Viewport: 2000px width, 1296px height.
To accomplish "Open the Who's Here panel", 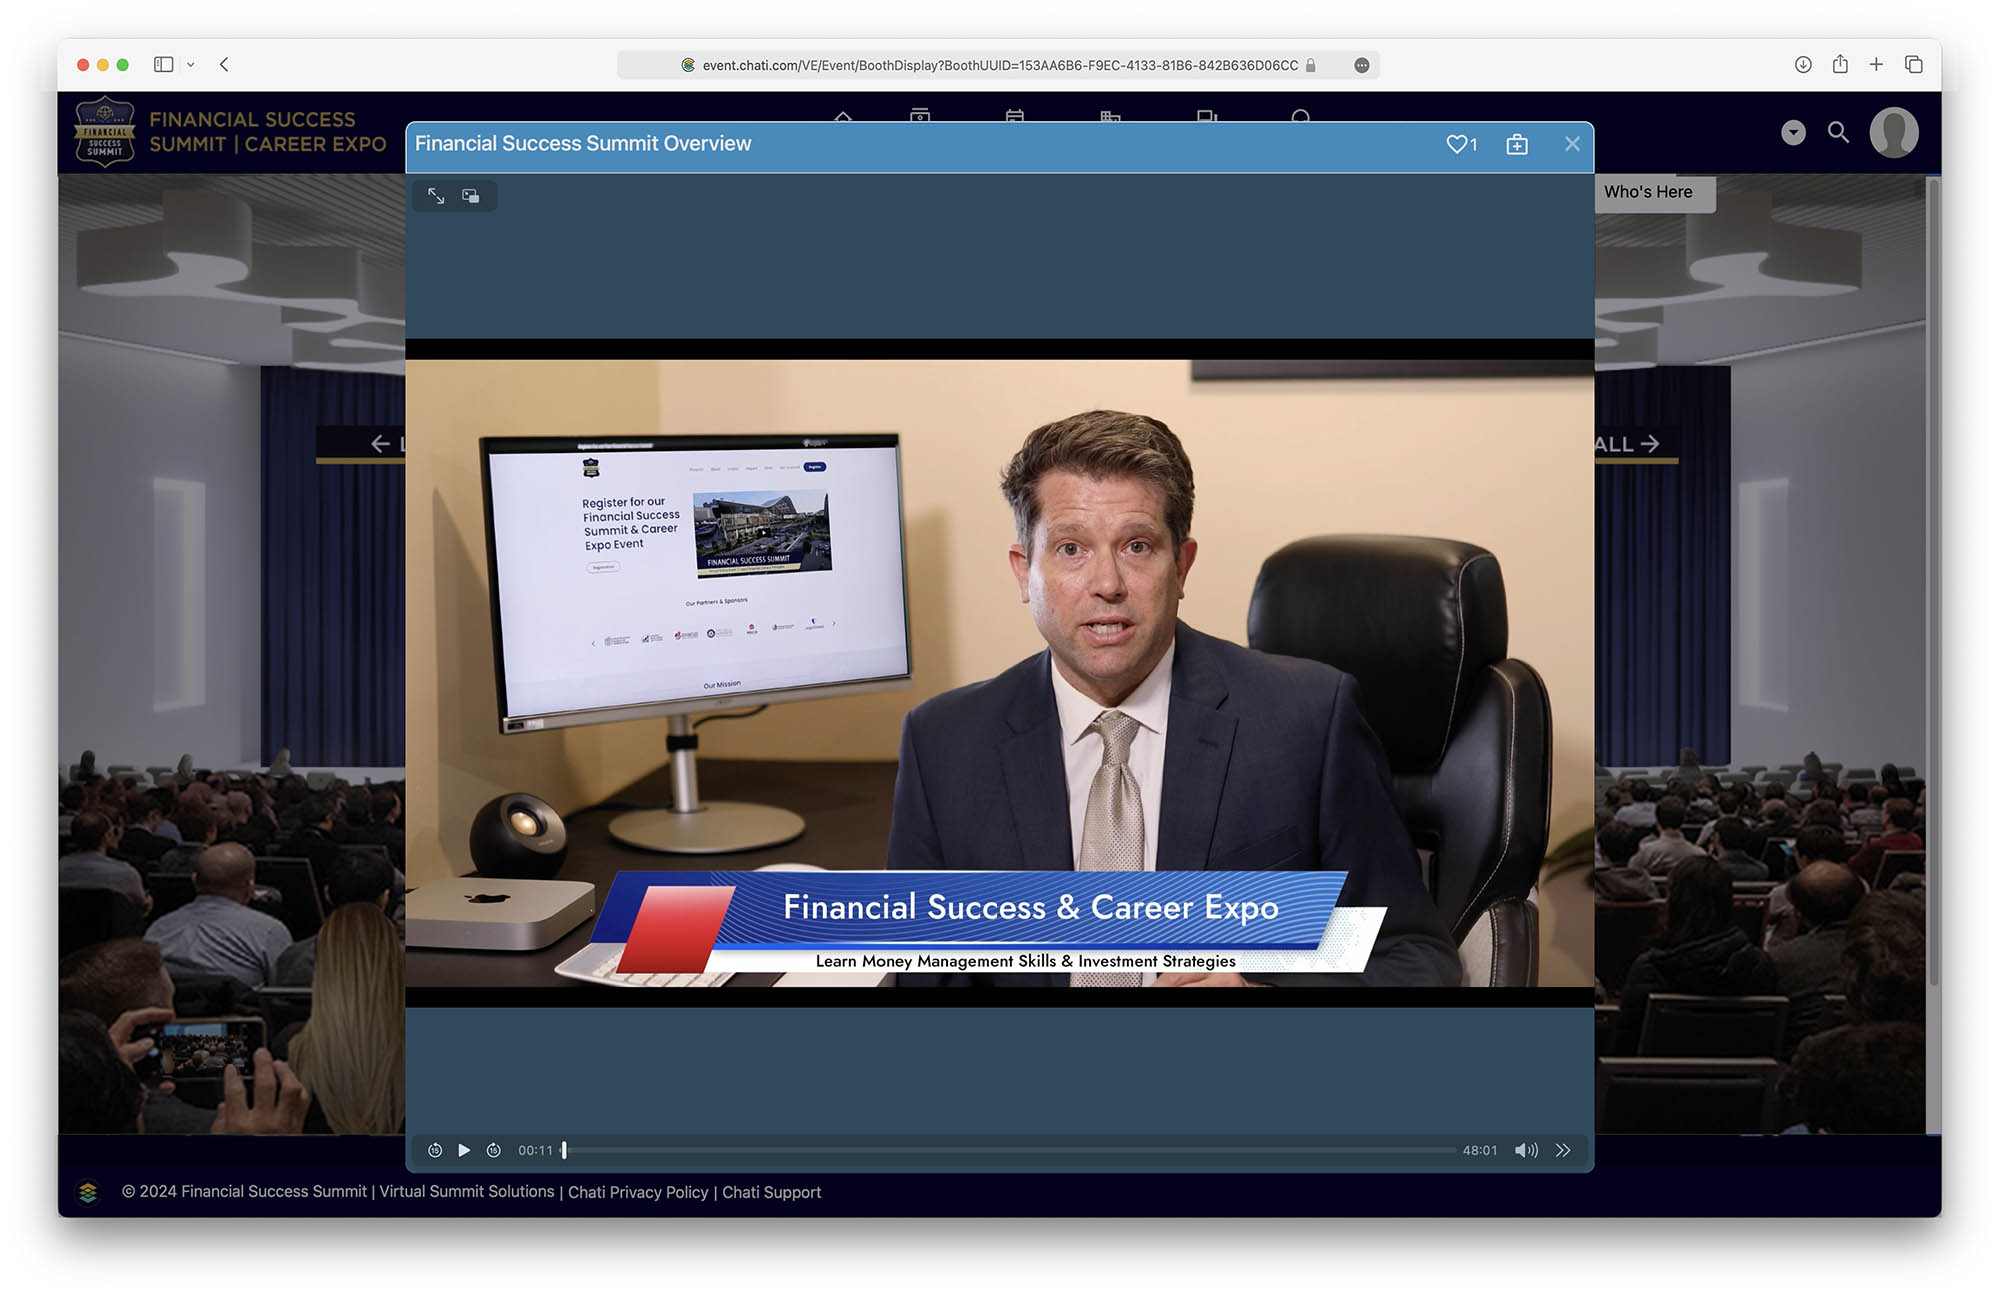I will [1648, 192].
